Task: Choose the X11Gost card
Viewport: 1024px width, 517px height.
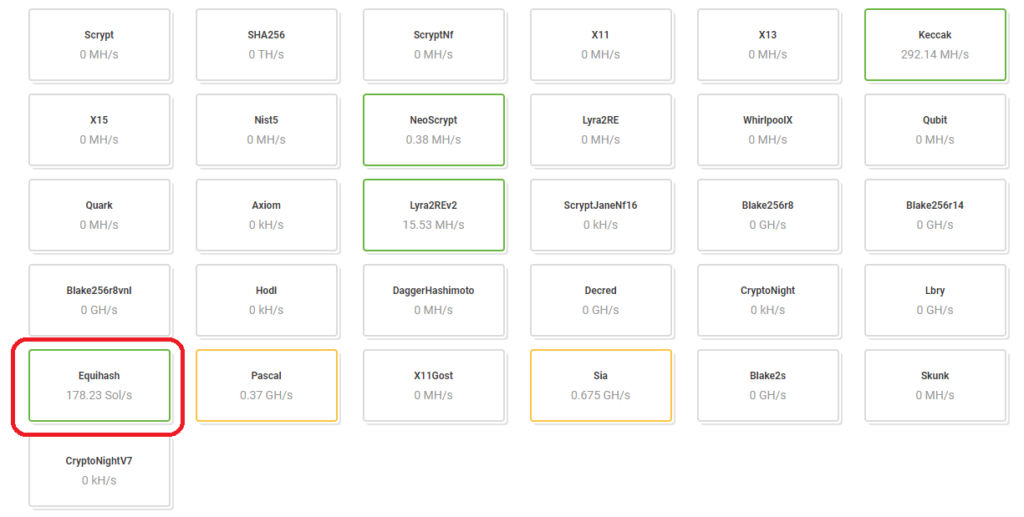Action: (433, 385)
